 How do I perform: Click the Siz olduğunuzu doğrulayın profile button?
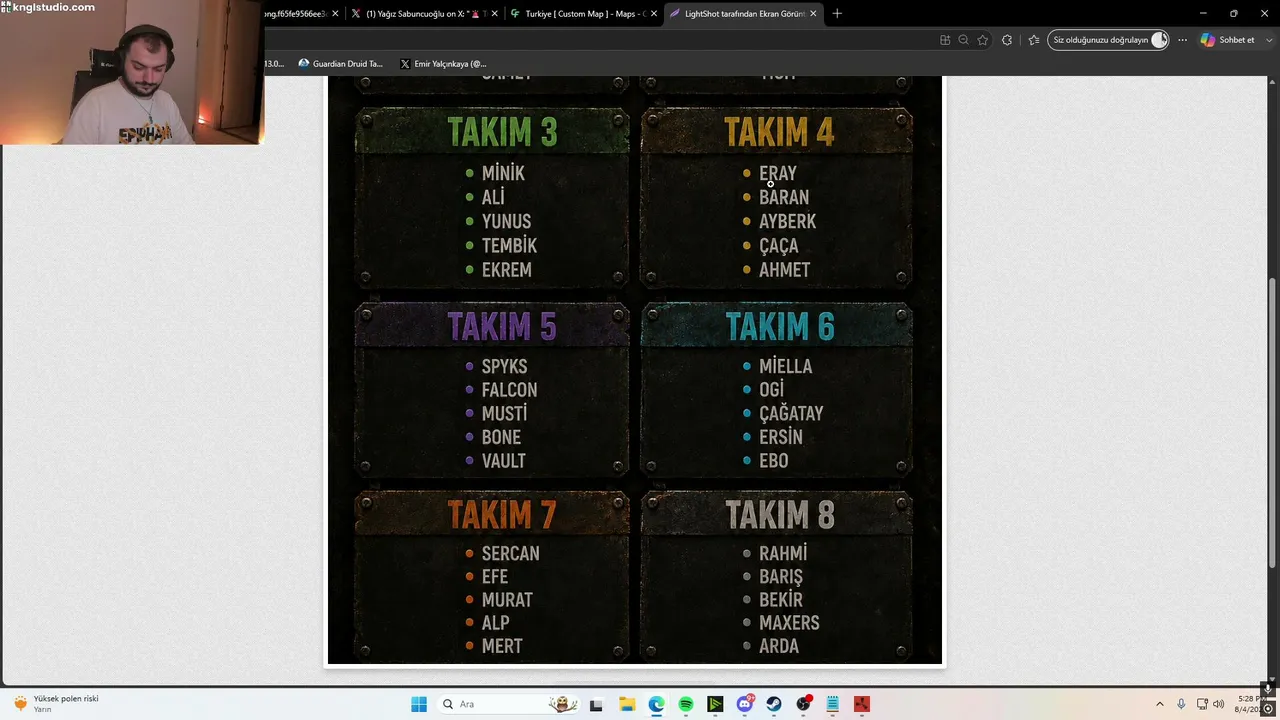[1109, 40]
